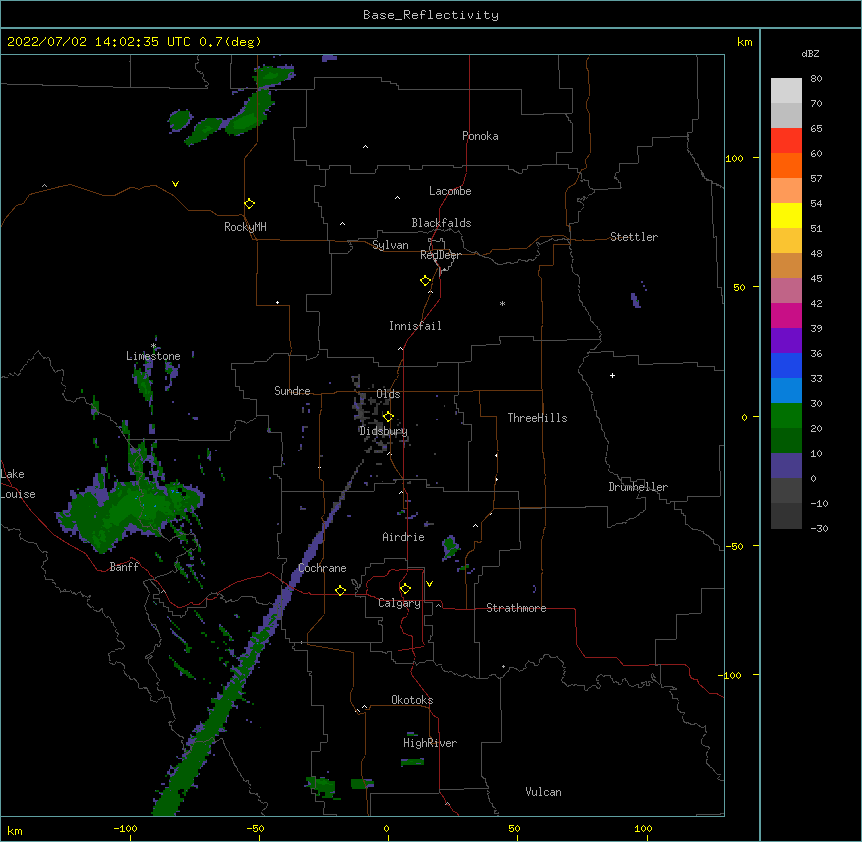Image resolution: width=862 pixels, height=842 pixels.
Task: Click the Banff label
Action: 124,567
